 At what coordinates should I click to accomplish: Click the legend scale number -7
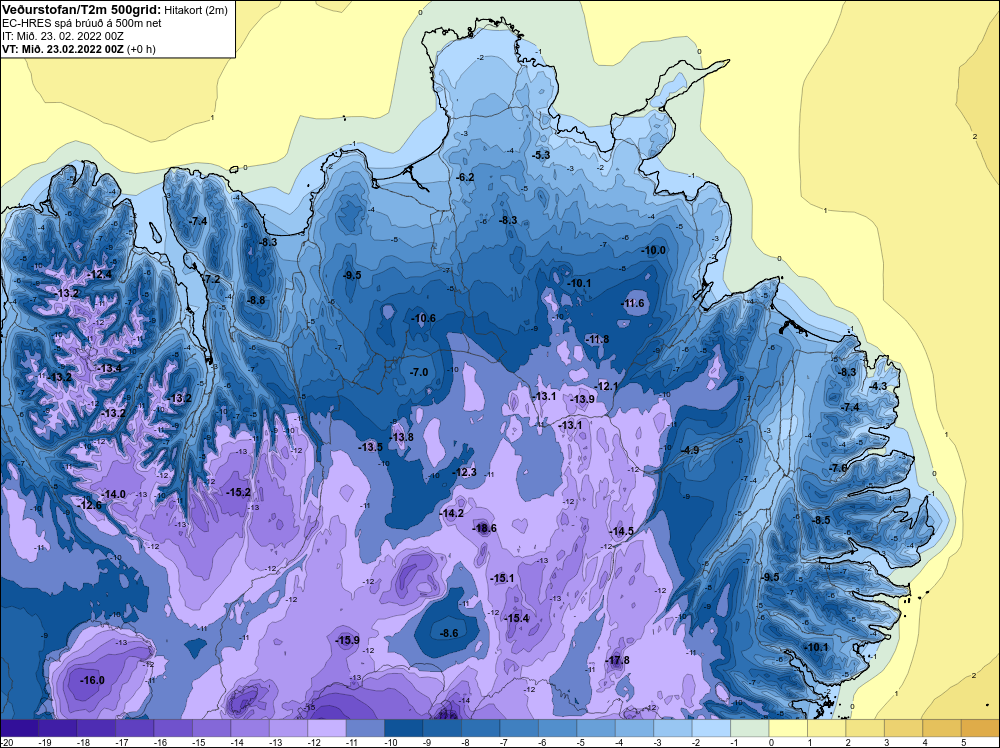coord(506,742)
